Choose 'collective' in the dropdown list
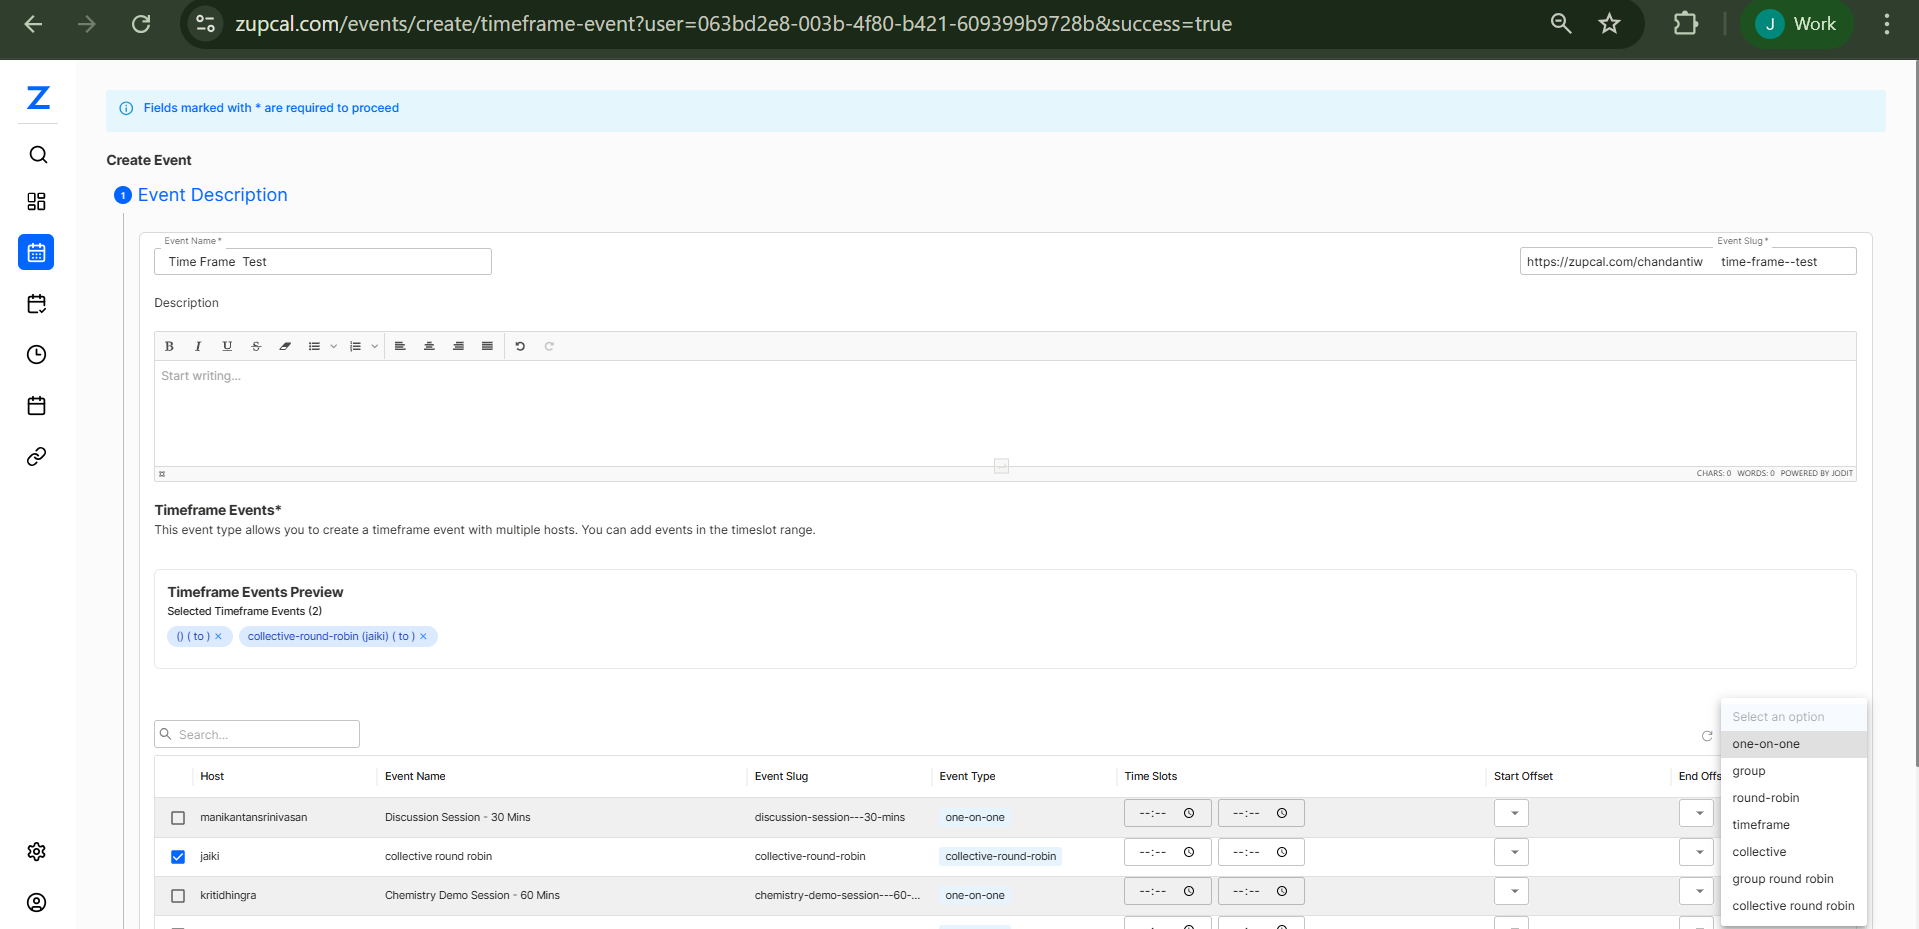Screen dimensions: 1919x929 1759,852
